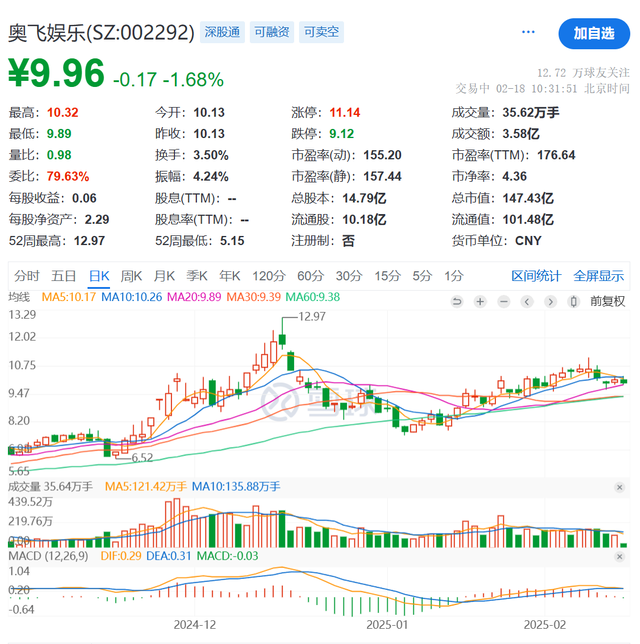Click the 货币单位 CNY value

tap(528, 241)
